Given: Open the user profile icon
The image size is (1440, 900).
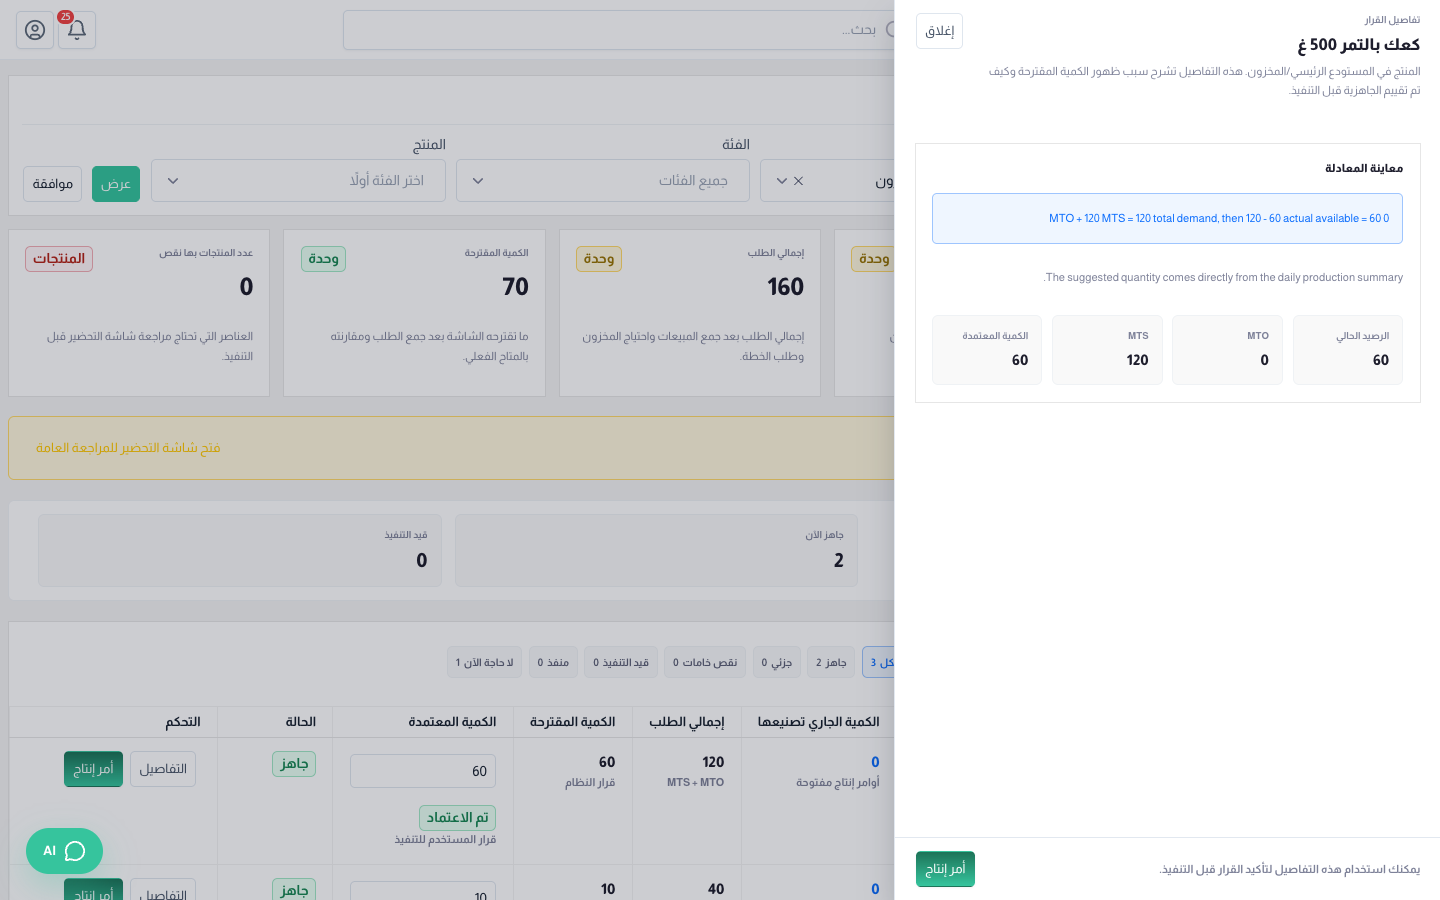Looking at the screenshot, I should [35, 30].
